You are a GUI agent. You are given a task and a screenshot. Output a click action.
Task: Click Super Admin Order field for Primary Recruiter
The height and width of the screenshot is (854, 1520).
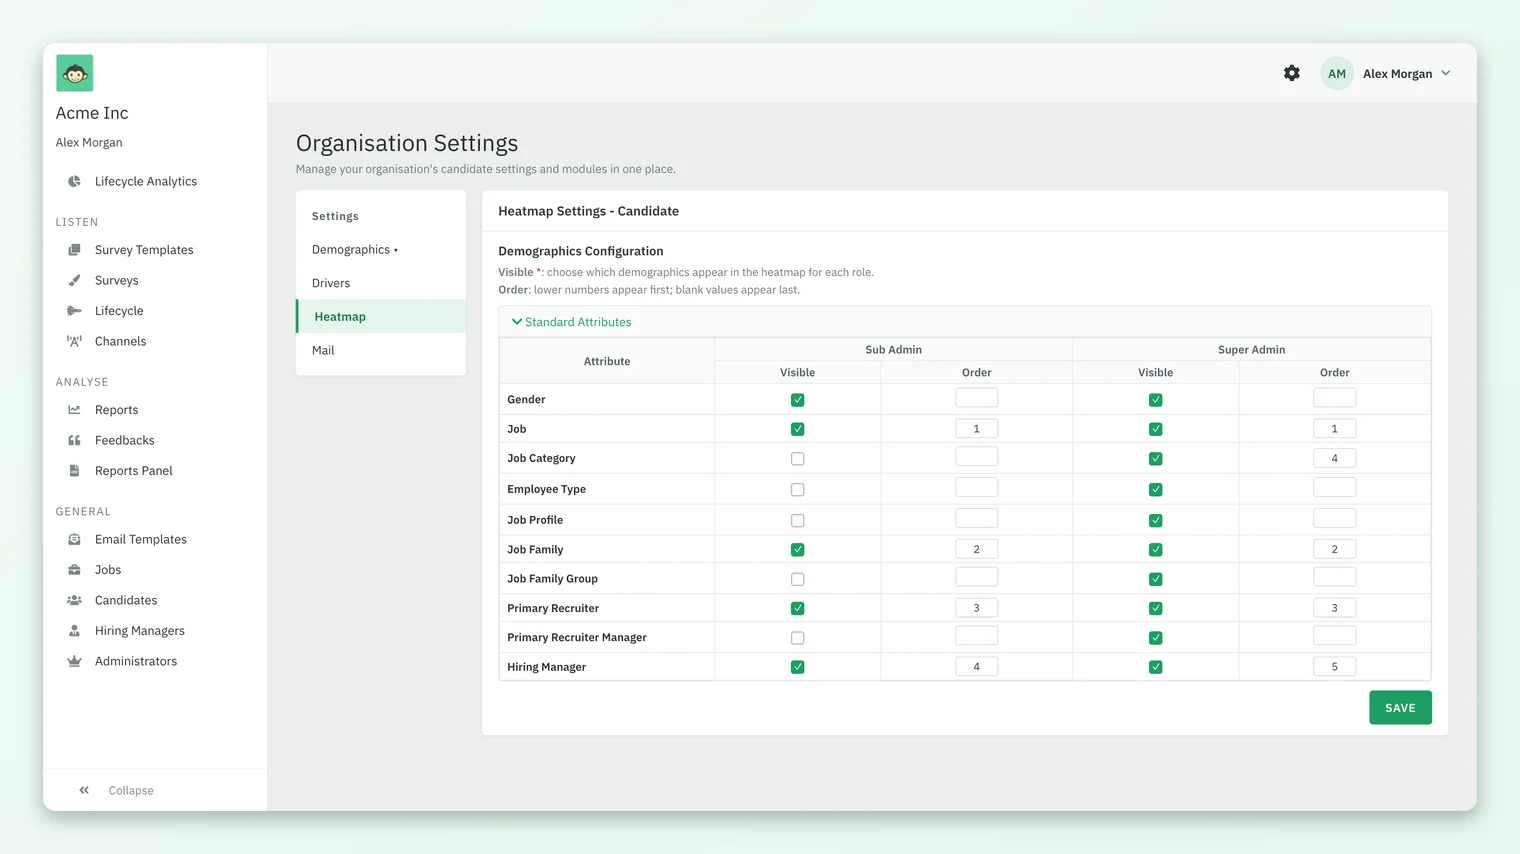[1334, 608]
